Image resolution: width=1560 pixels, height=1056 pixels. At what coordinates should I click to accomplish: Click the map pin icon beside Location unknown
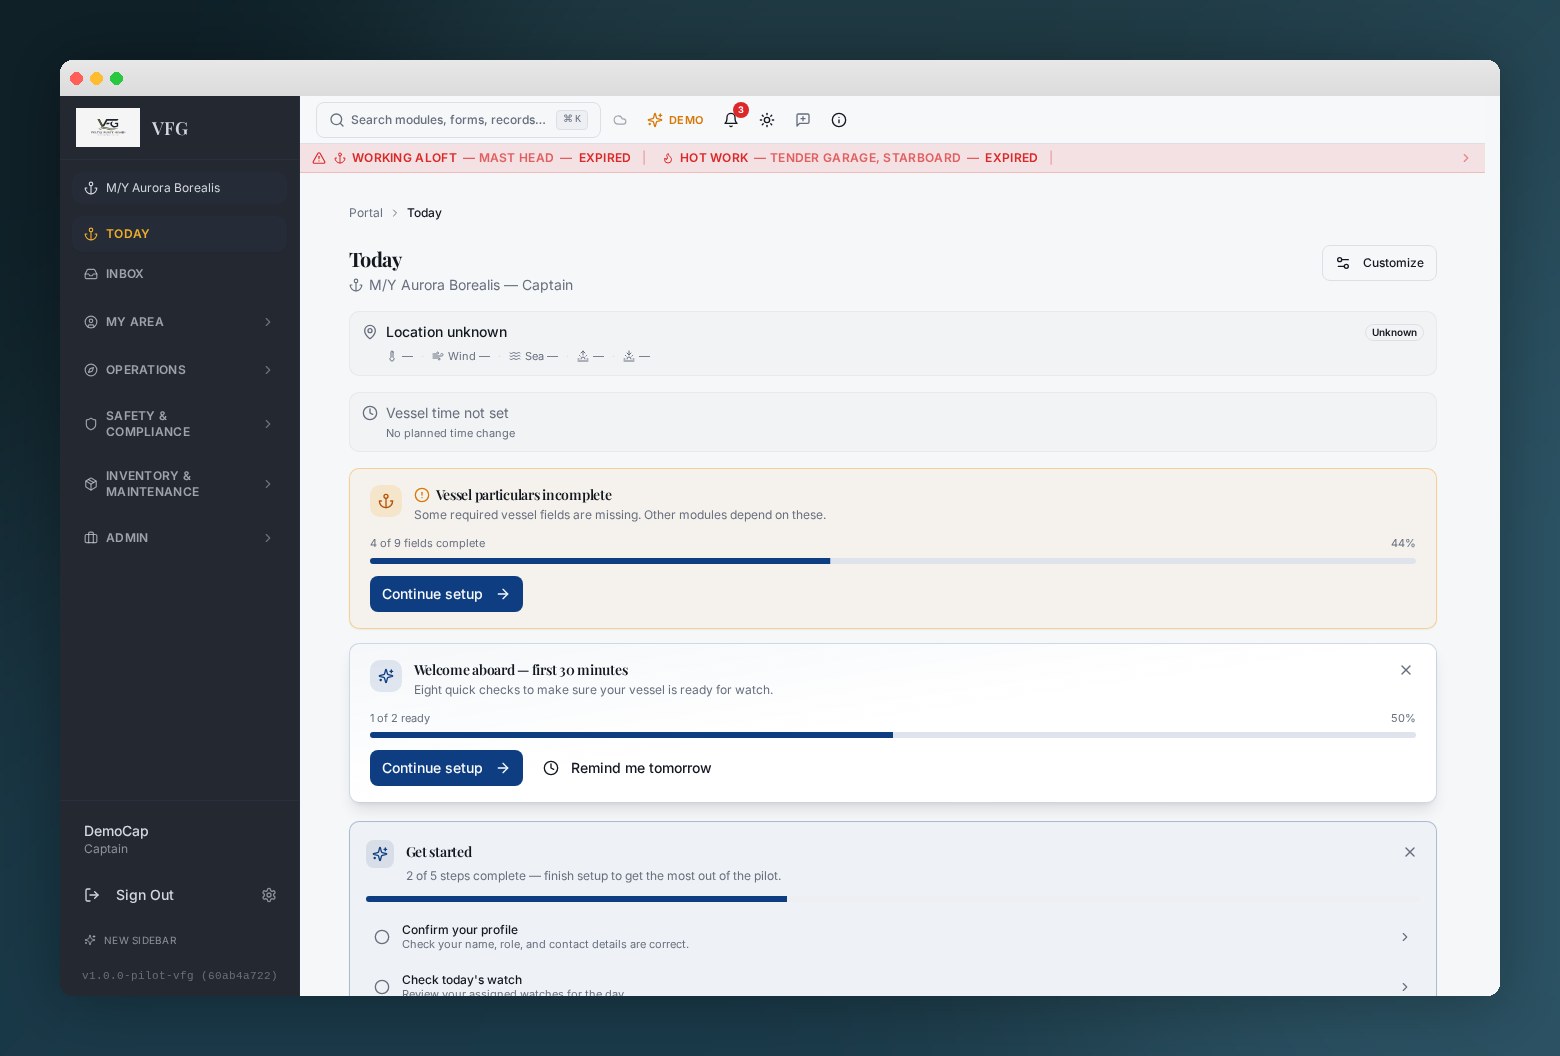370,332
